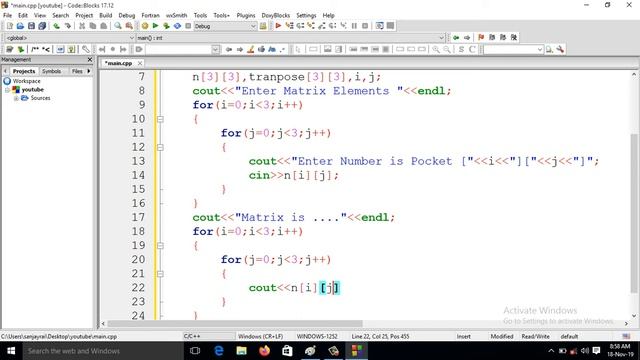This screenshot has width=640, height=360.
Task: Open the DoxyBlocks menu
Action: [x=276, y=15]
